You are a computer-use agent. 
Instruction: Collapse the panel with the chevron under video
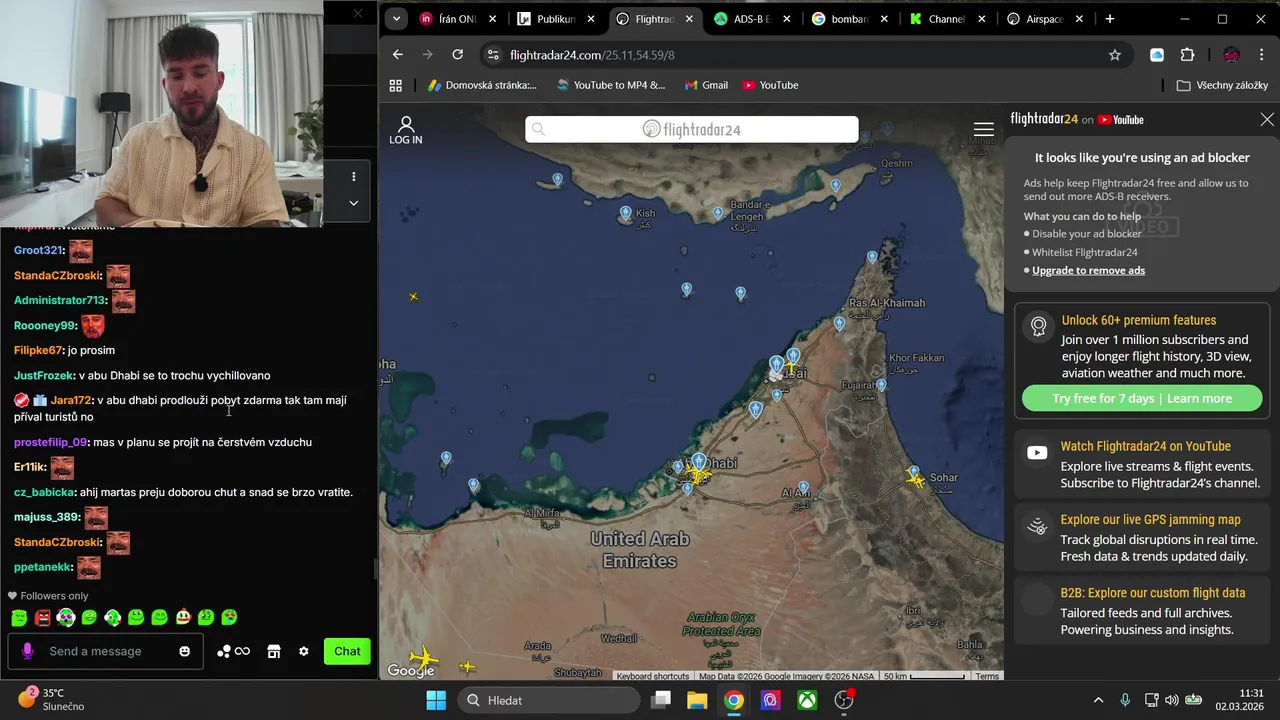pos(353,202)
